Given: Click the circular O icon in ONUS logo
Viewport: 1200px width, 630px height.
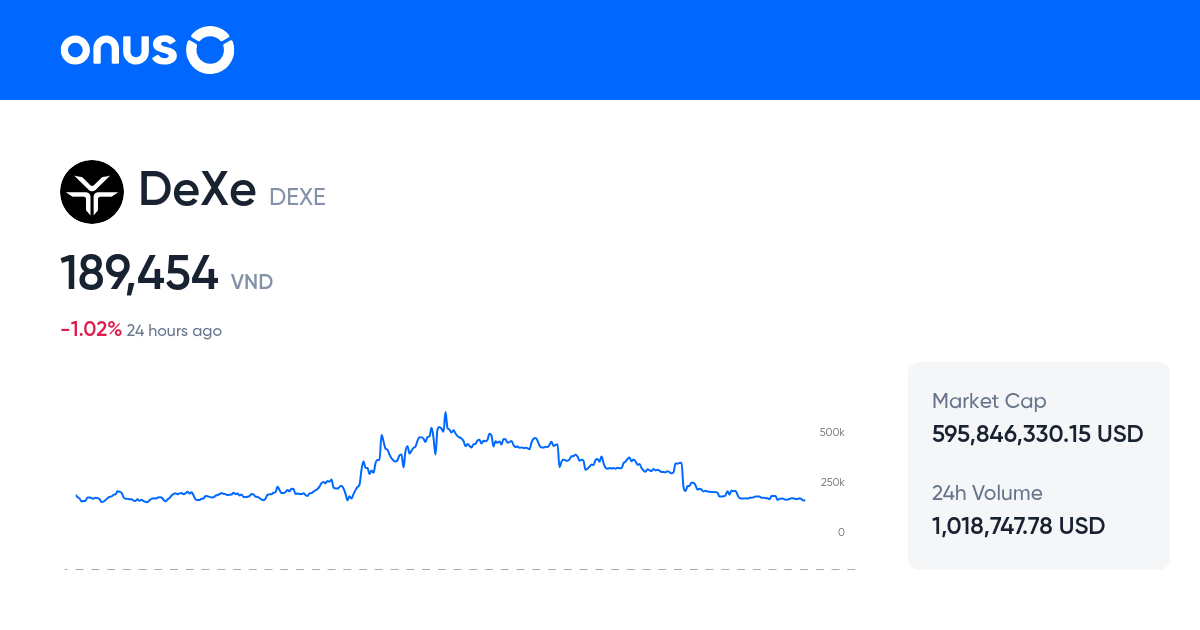Looking at the screenshot, I should coord(211,50).
